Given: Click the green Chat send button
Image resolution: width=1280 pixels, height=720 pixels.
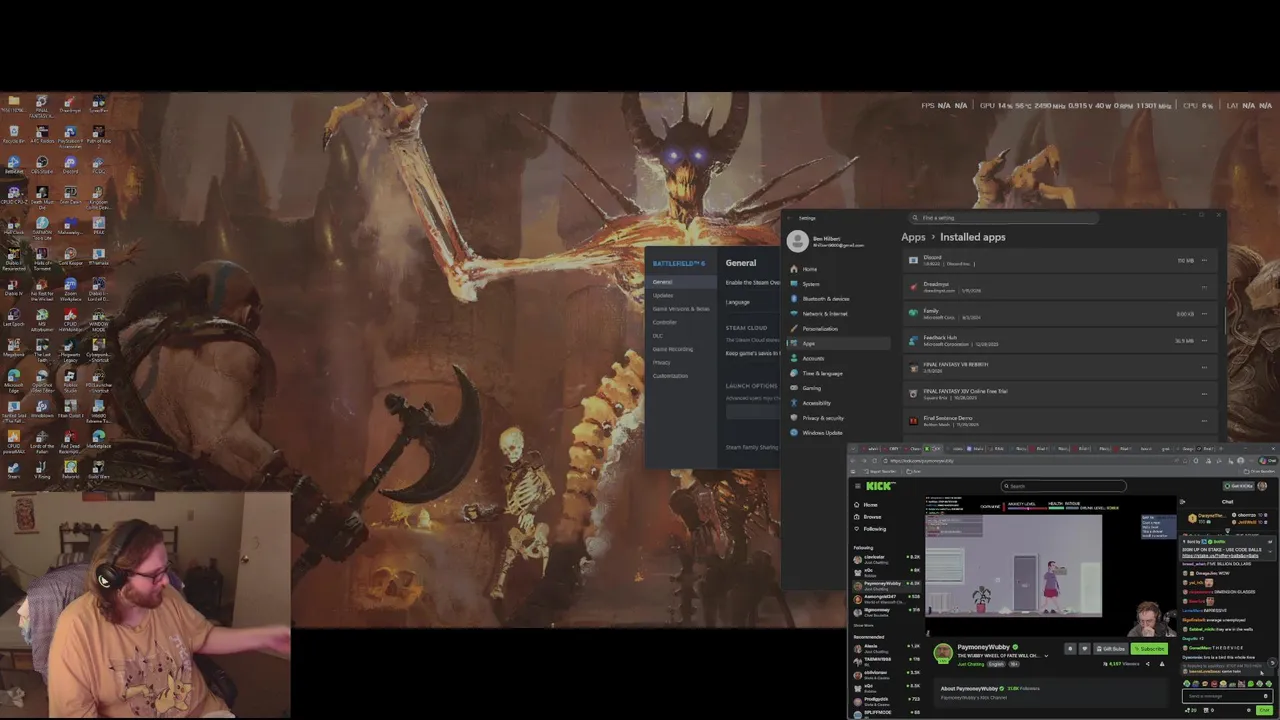Looking at the screenshot, I should click(1264, 710).
